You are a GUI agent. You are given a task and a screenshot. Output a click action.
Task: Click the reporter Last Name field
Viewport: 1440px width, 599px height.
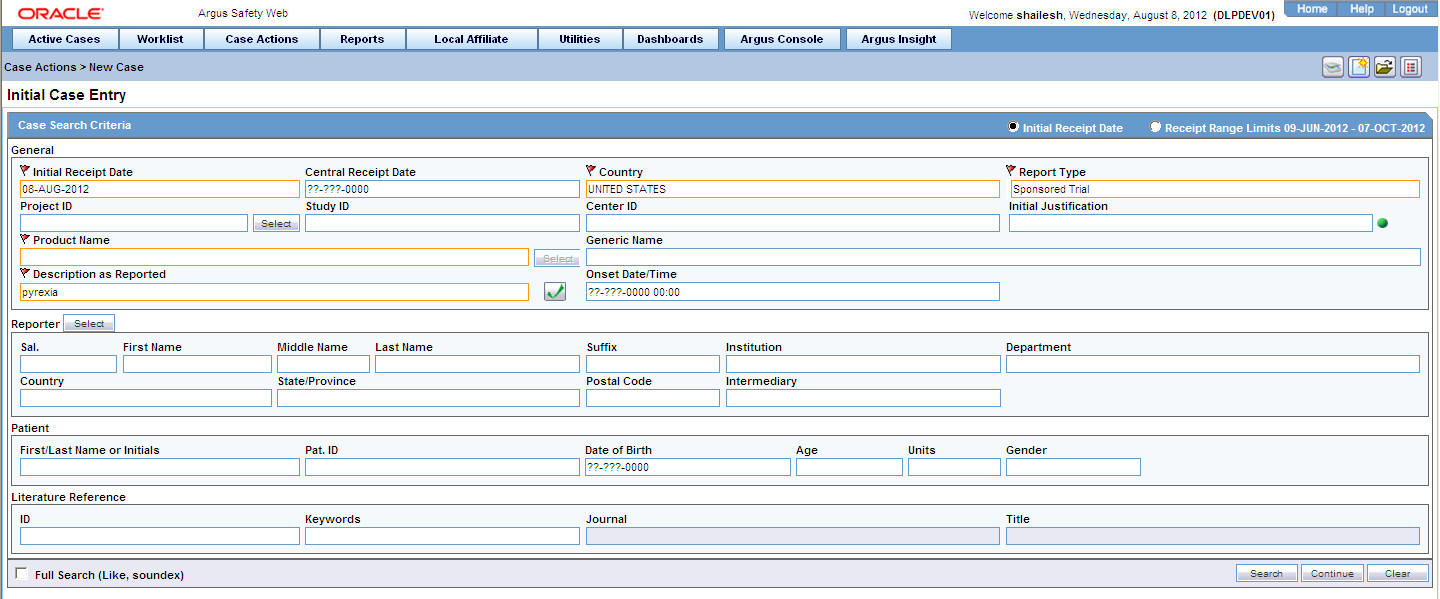pos(477,364)
